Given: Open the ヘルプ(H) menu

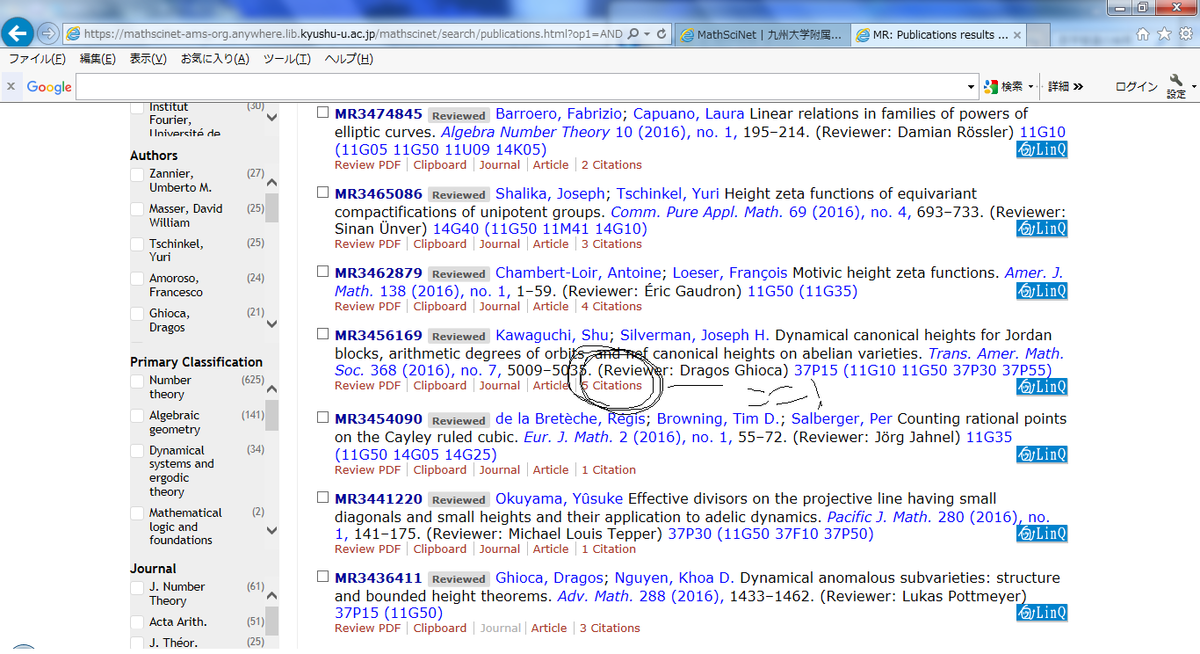Looking at the screenshot, I should click(x=349, y=59).
